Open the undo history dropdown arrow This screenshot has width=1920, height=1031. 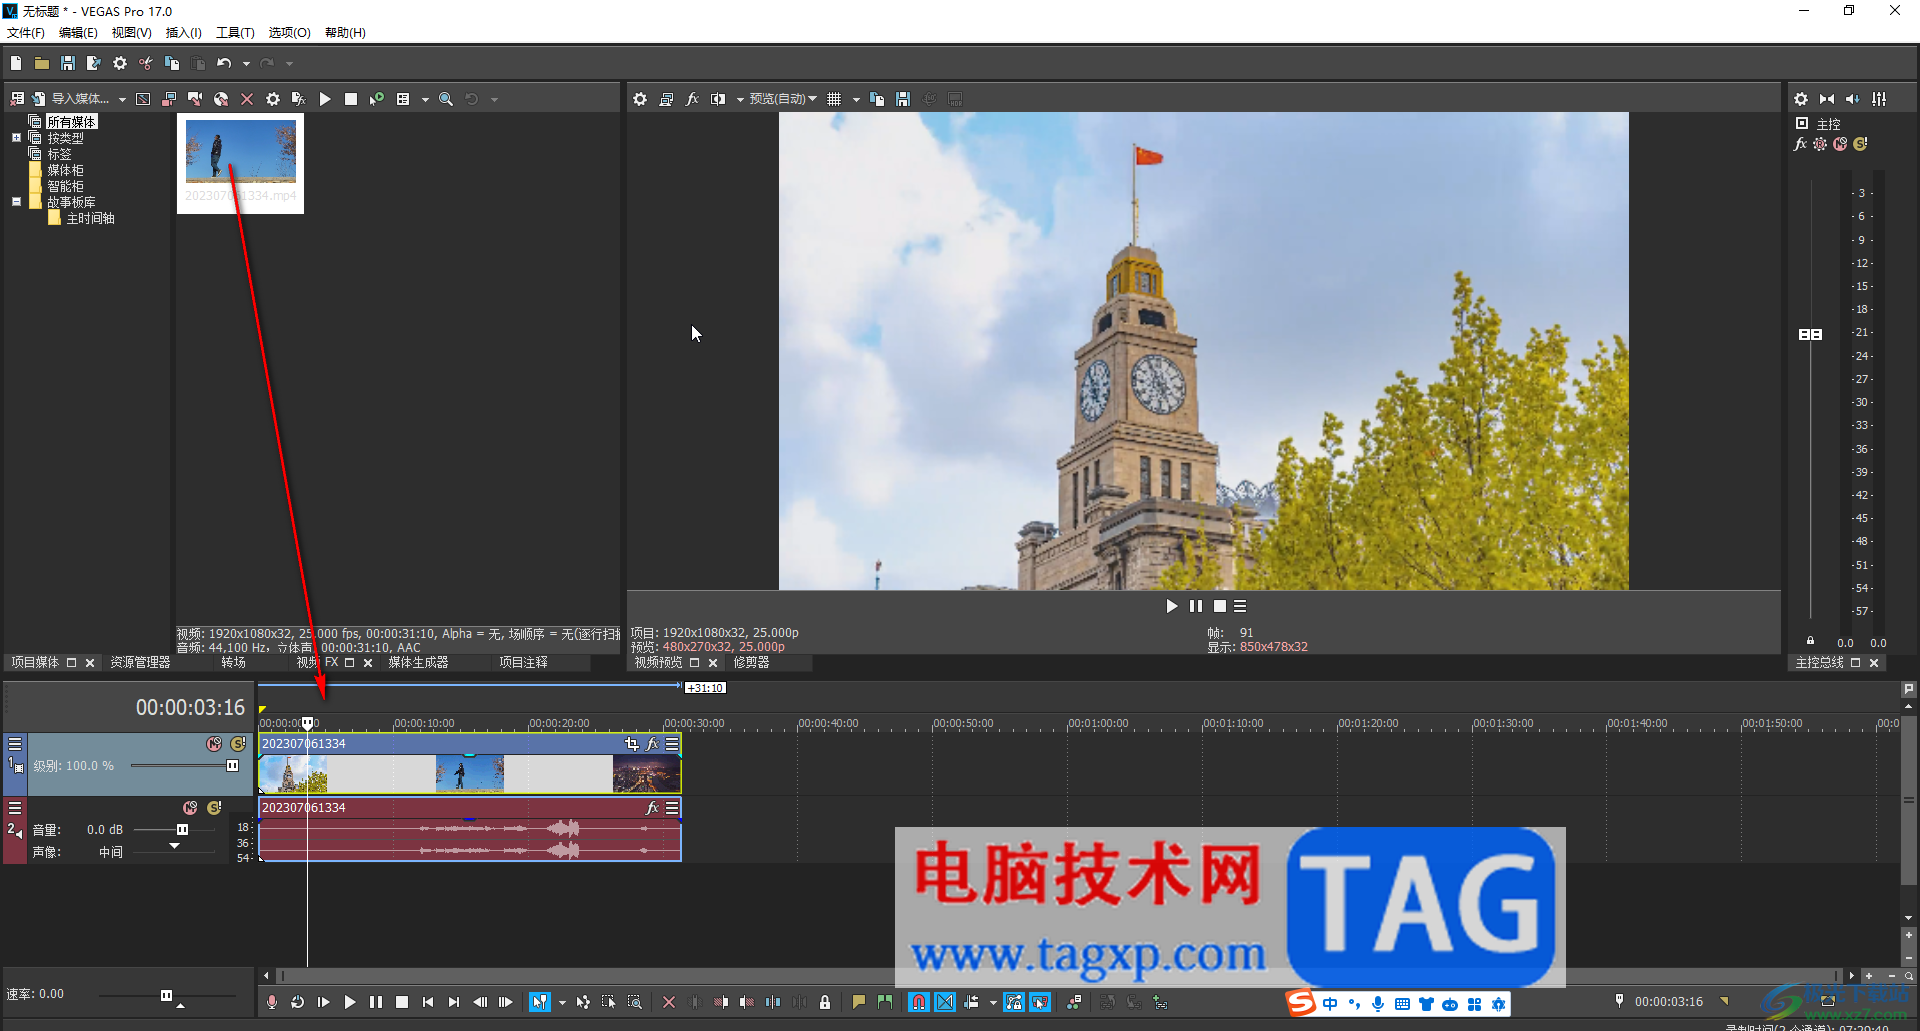[246, 63]
